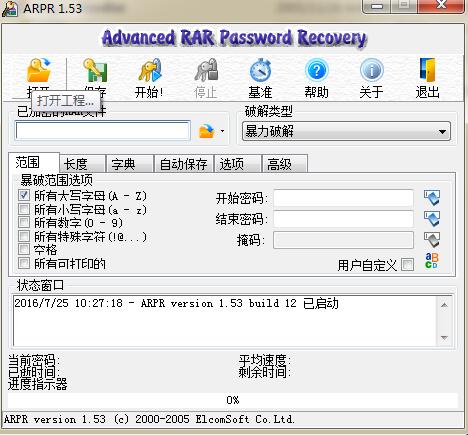This screenshot has width=468, height=435.
Task: Enable 所有数字 (0 - 9) checkbox
Action: pyautogui.click(x=24, y=222)
